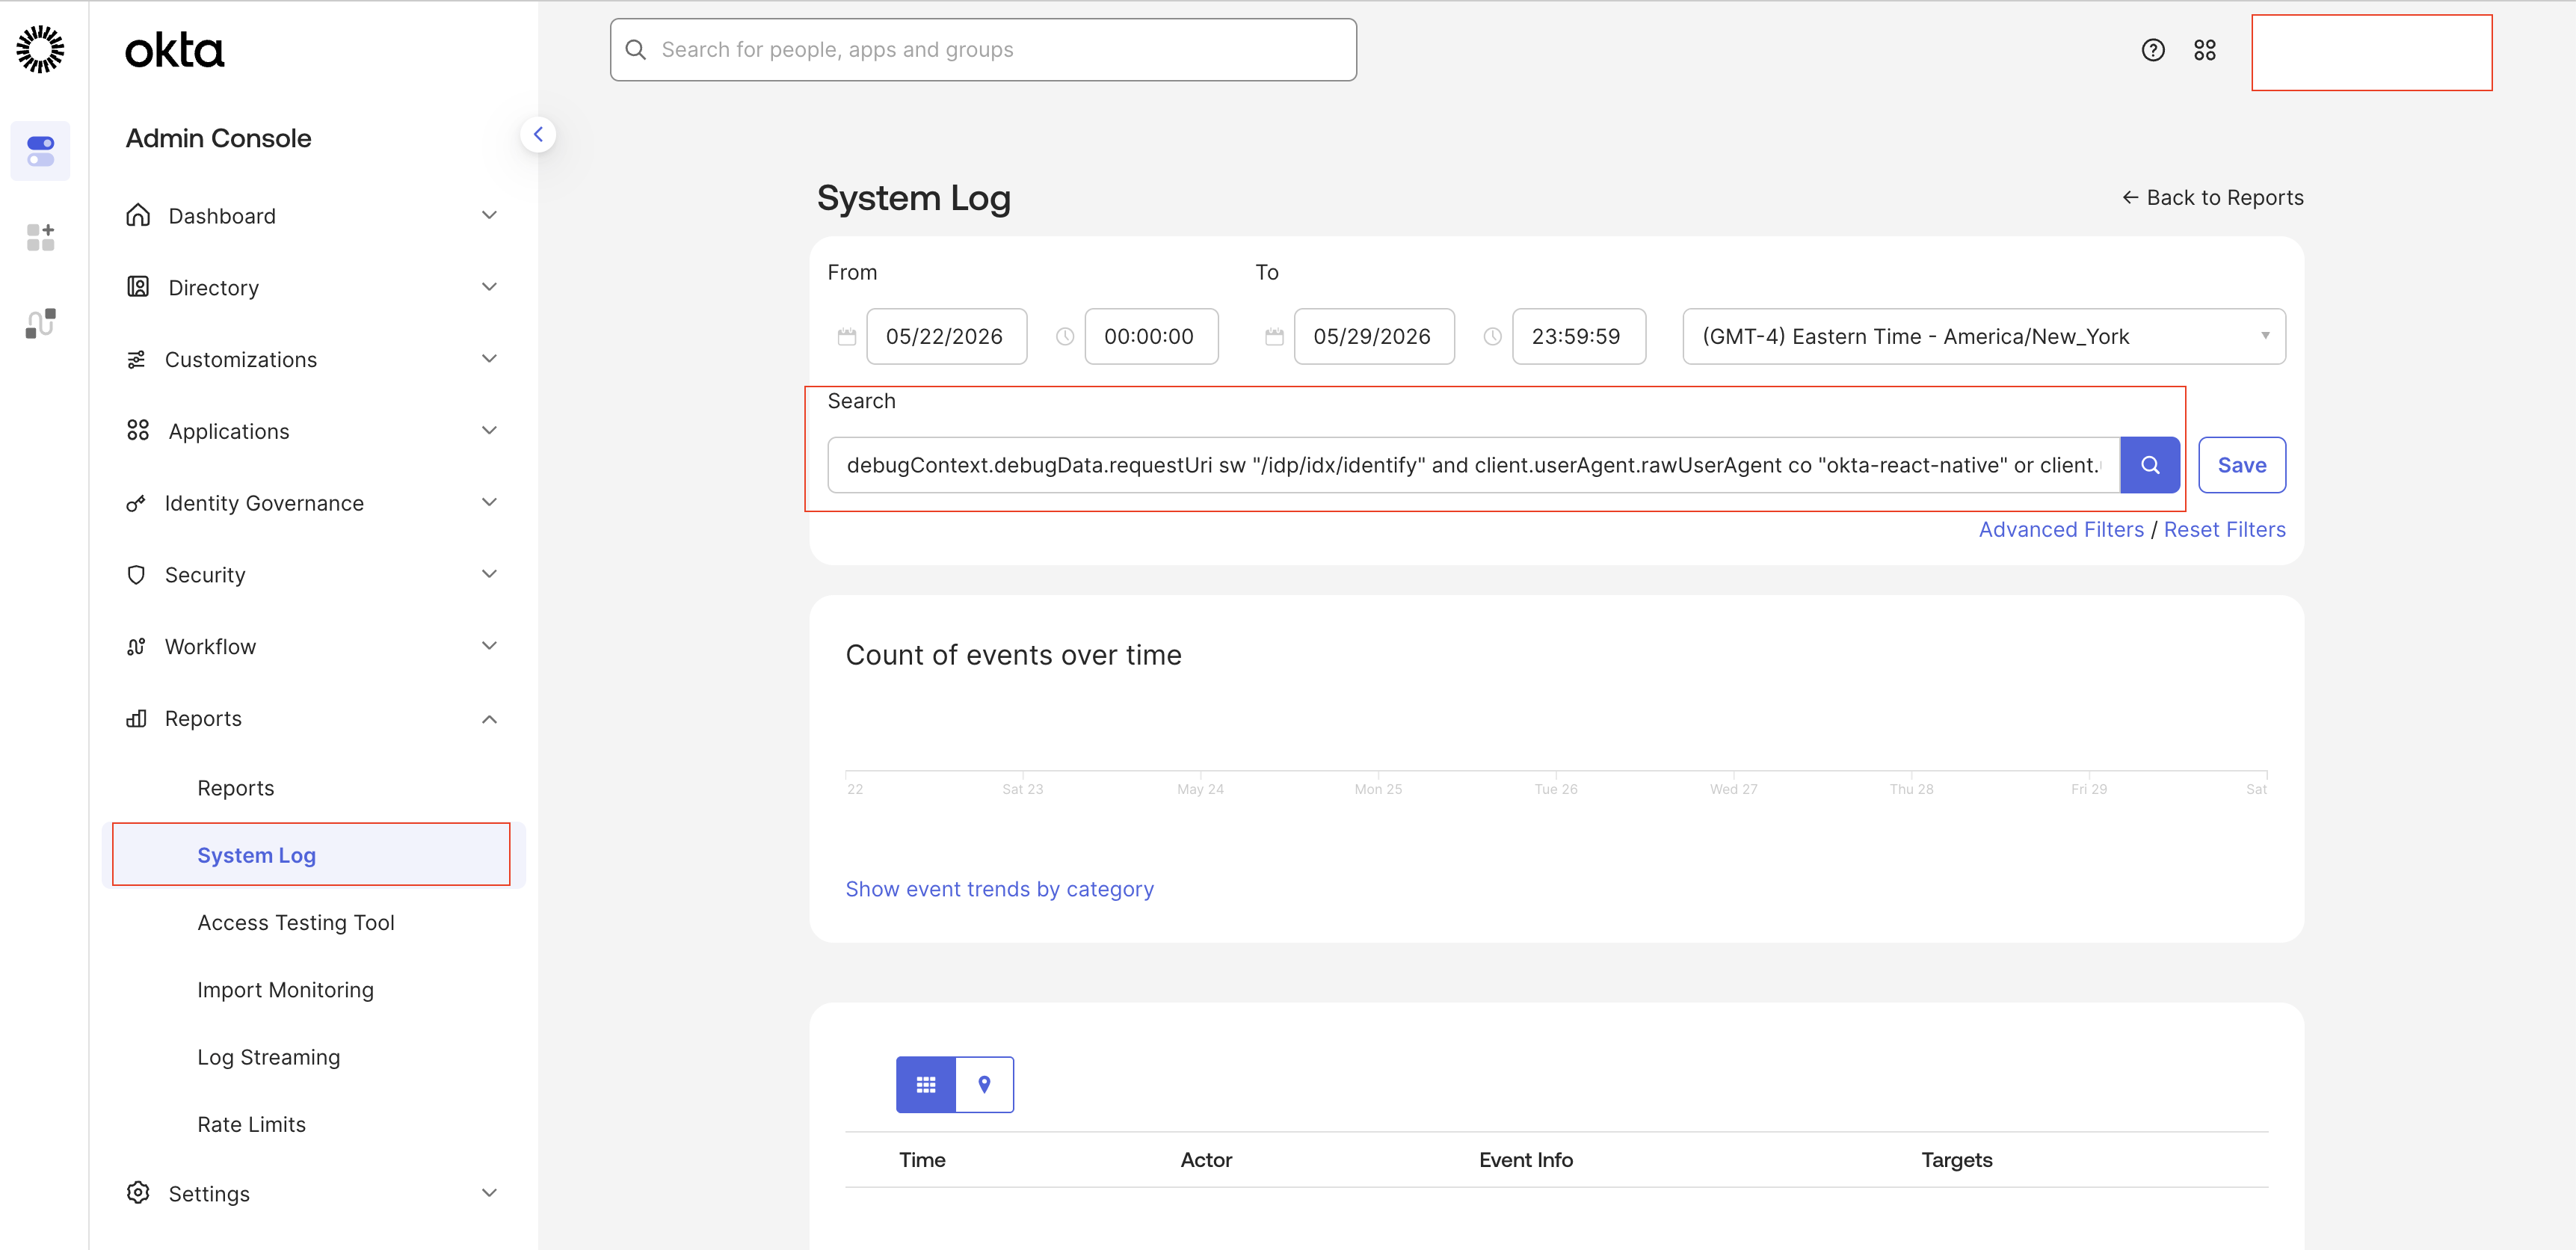Open the help question mark icon
2576x1250 pixels.
(2153, 50)
